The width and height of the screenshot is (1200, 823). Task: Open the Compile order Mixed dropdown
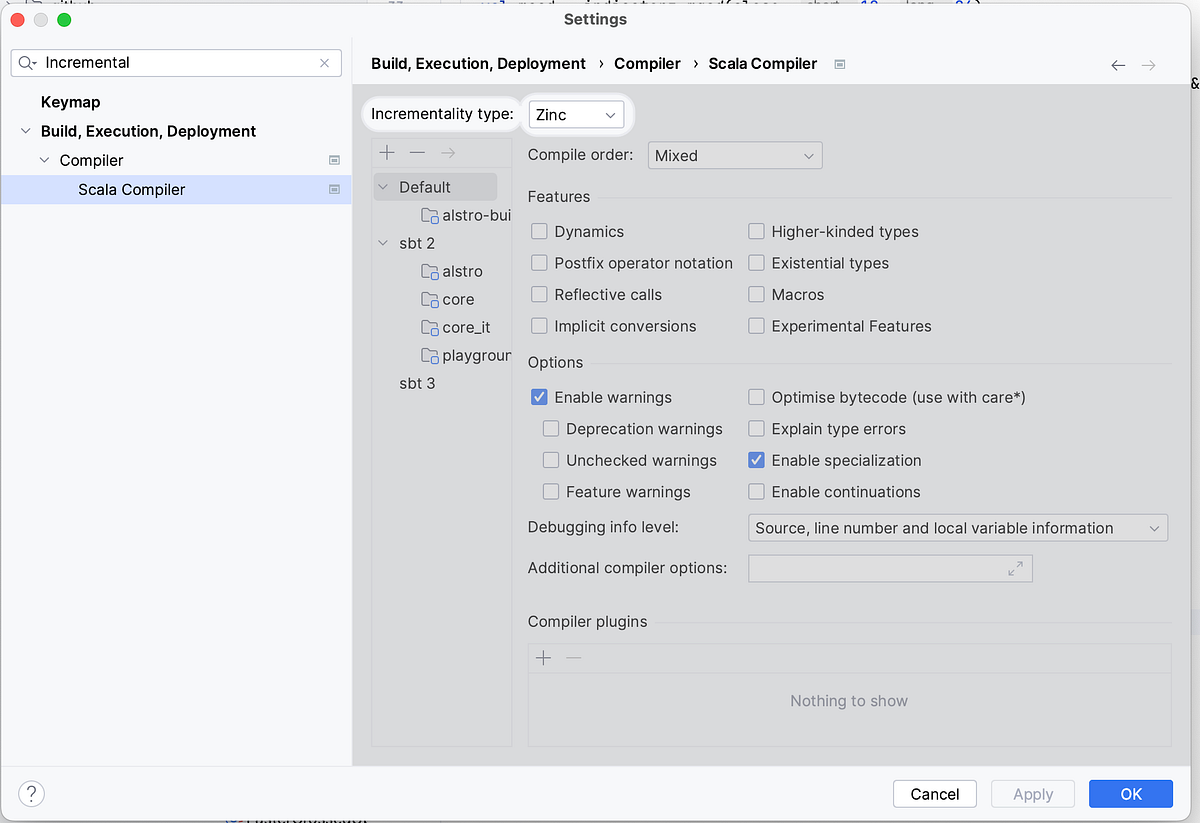pyautogui.click(x=735, y=156)
